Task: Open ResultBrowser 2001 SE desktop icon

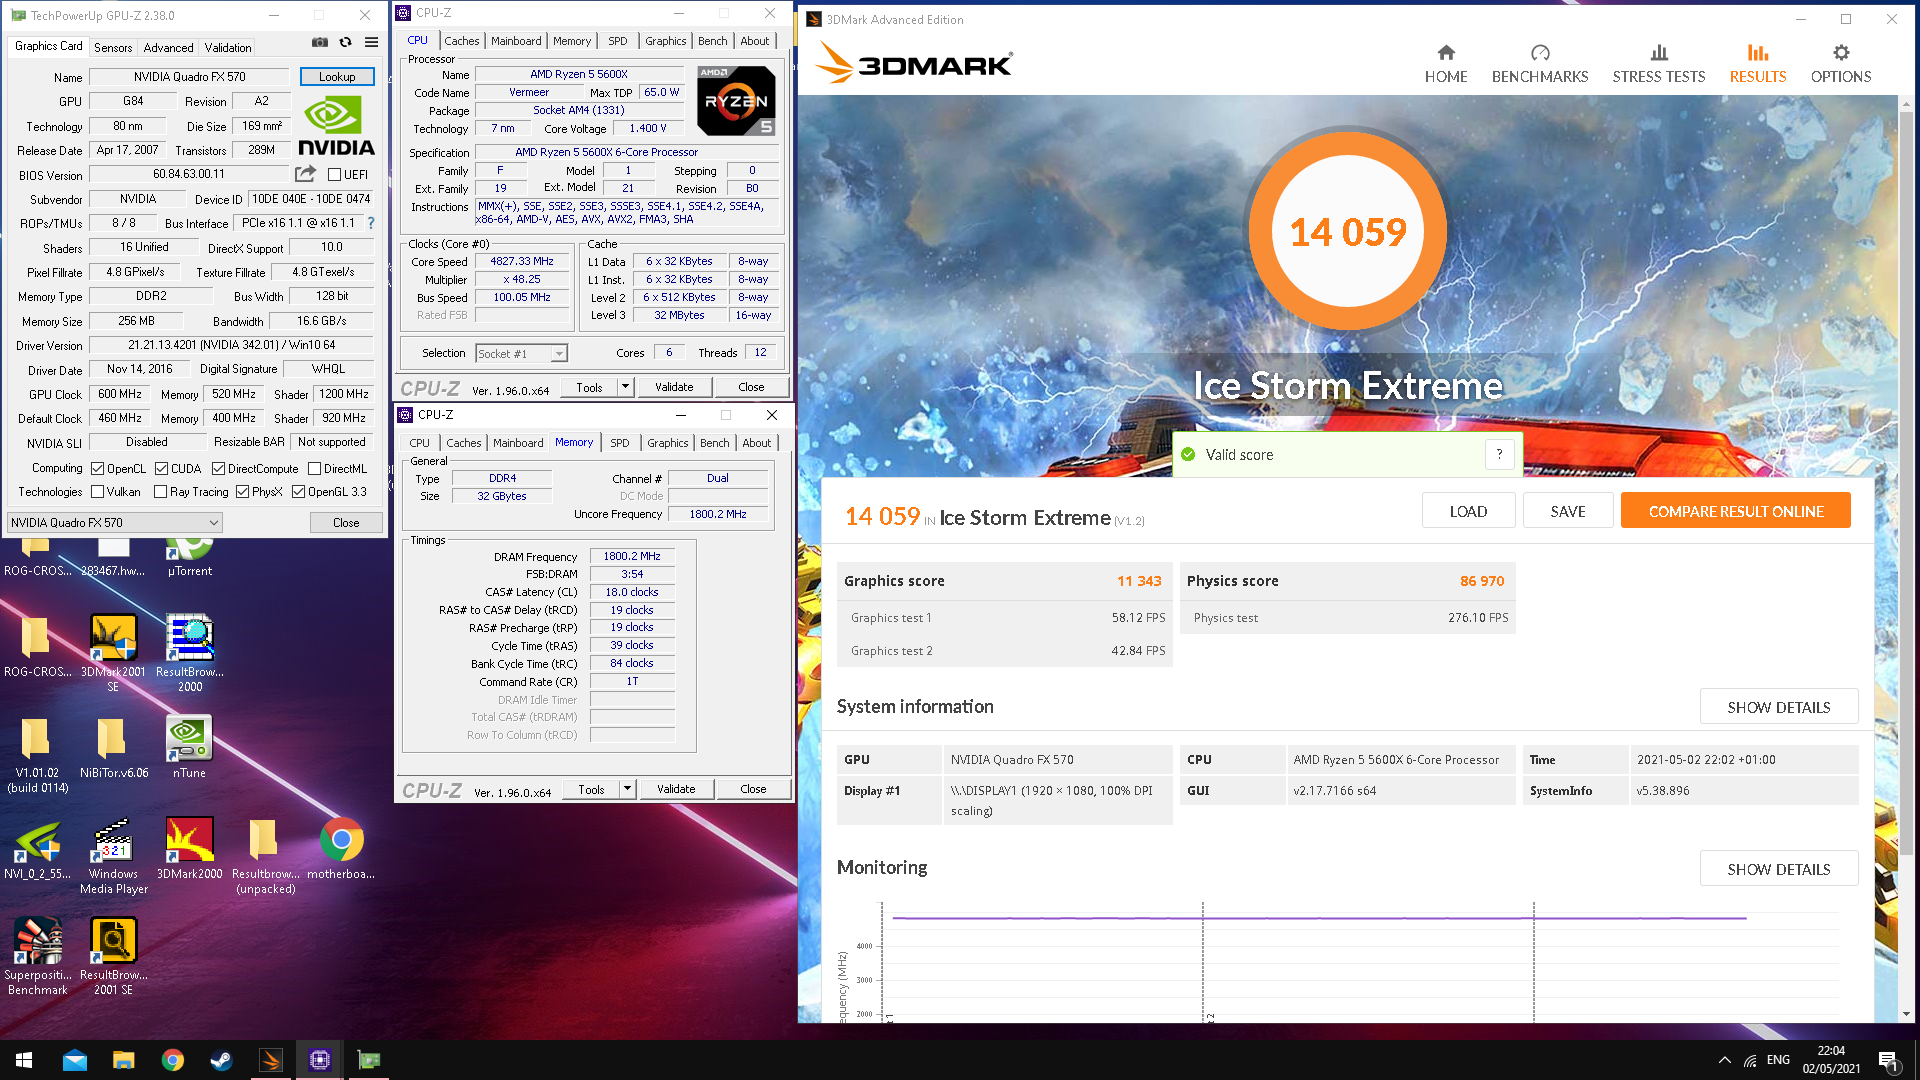Action: coord(113,956)
